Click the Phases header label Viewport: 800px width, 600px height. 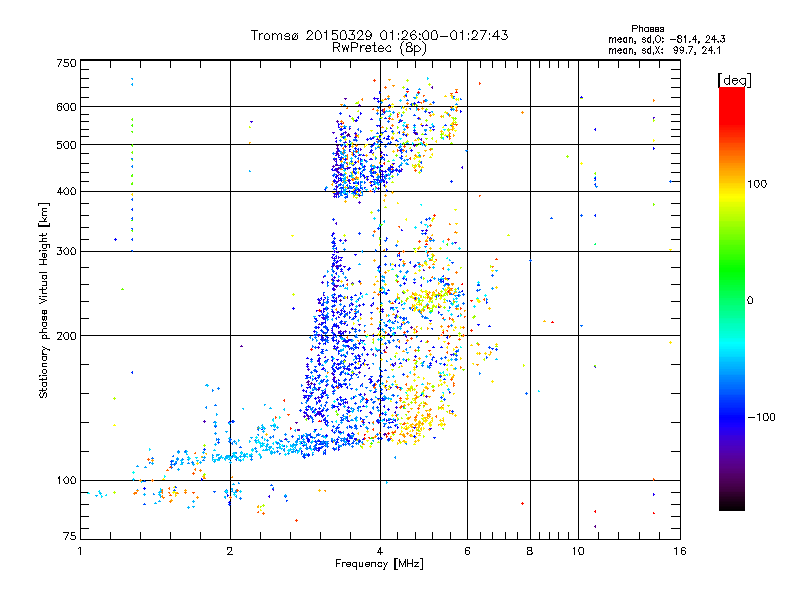[647, 29]
